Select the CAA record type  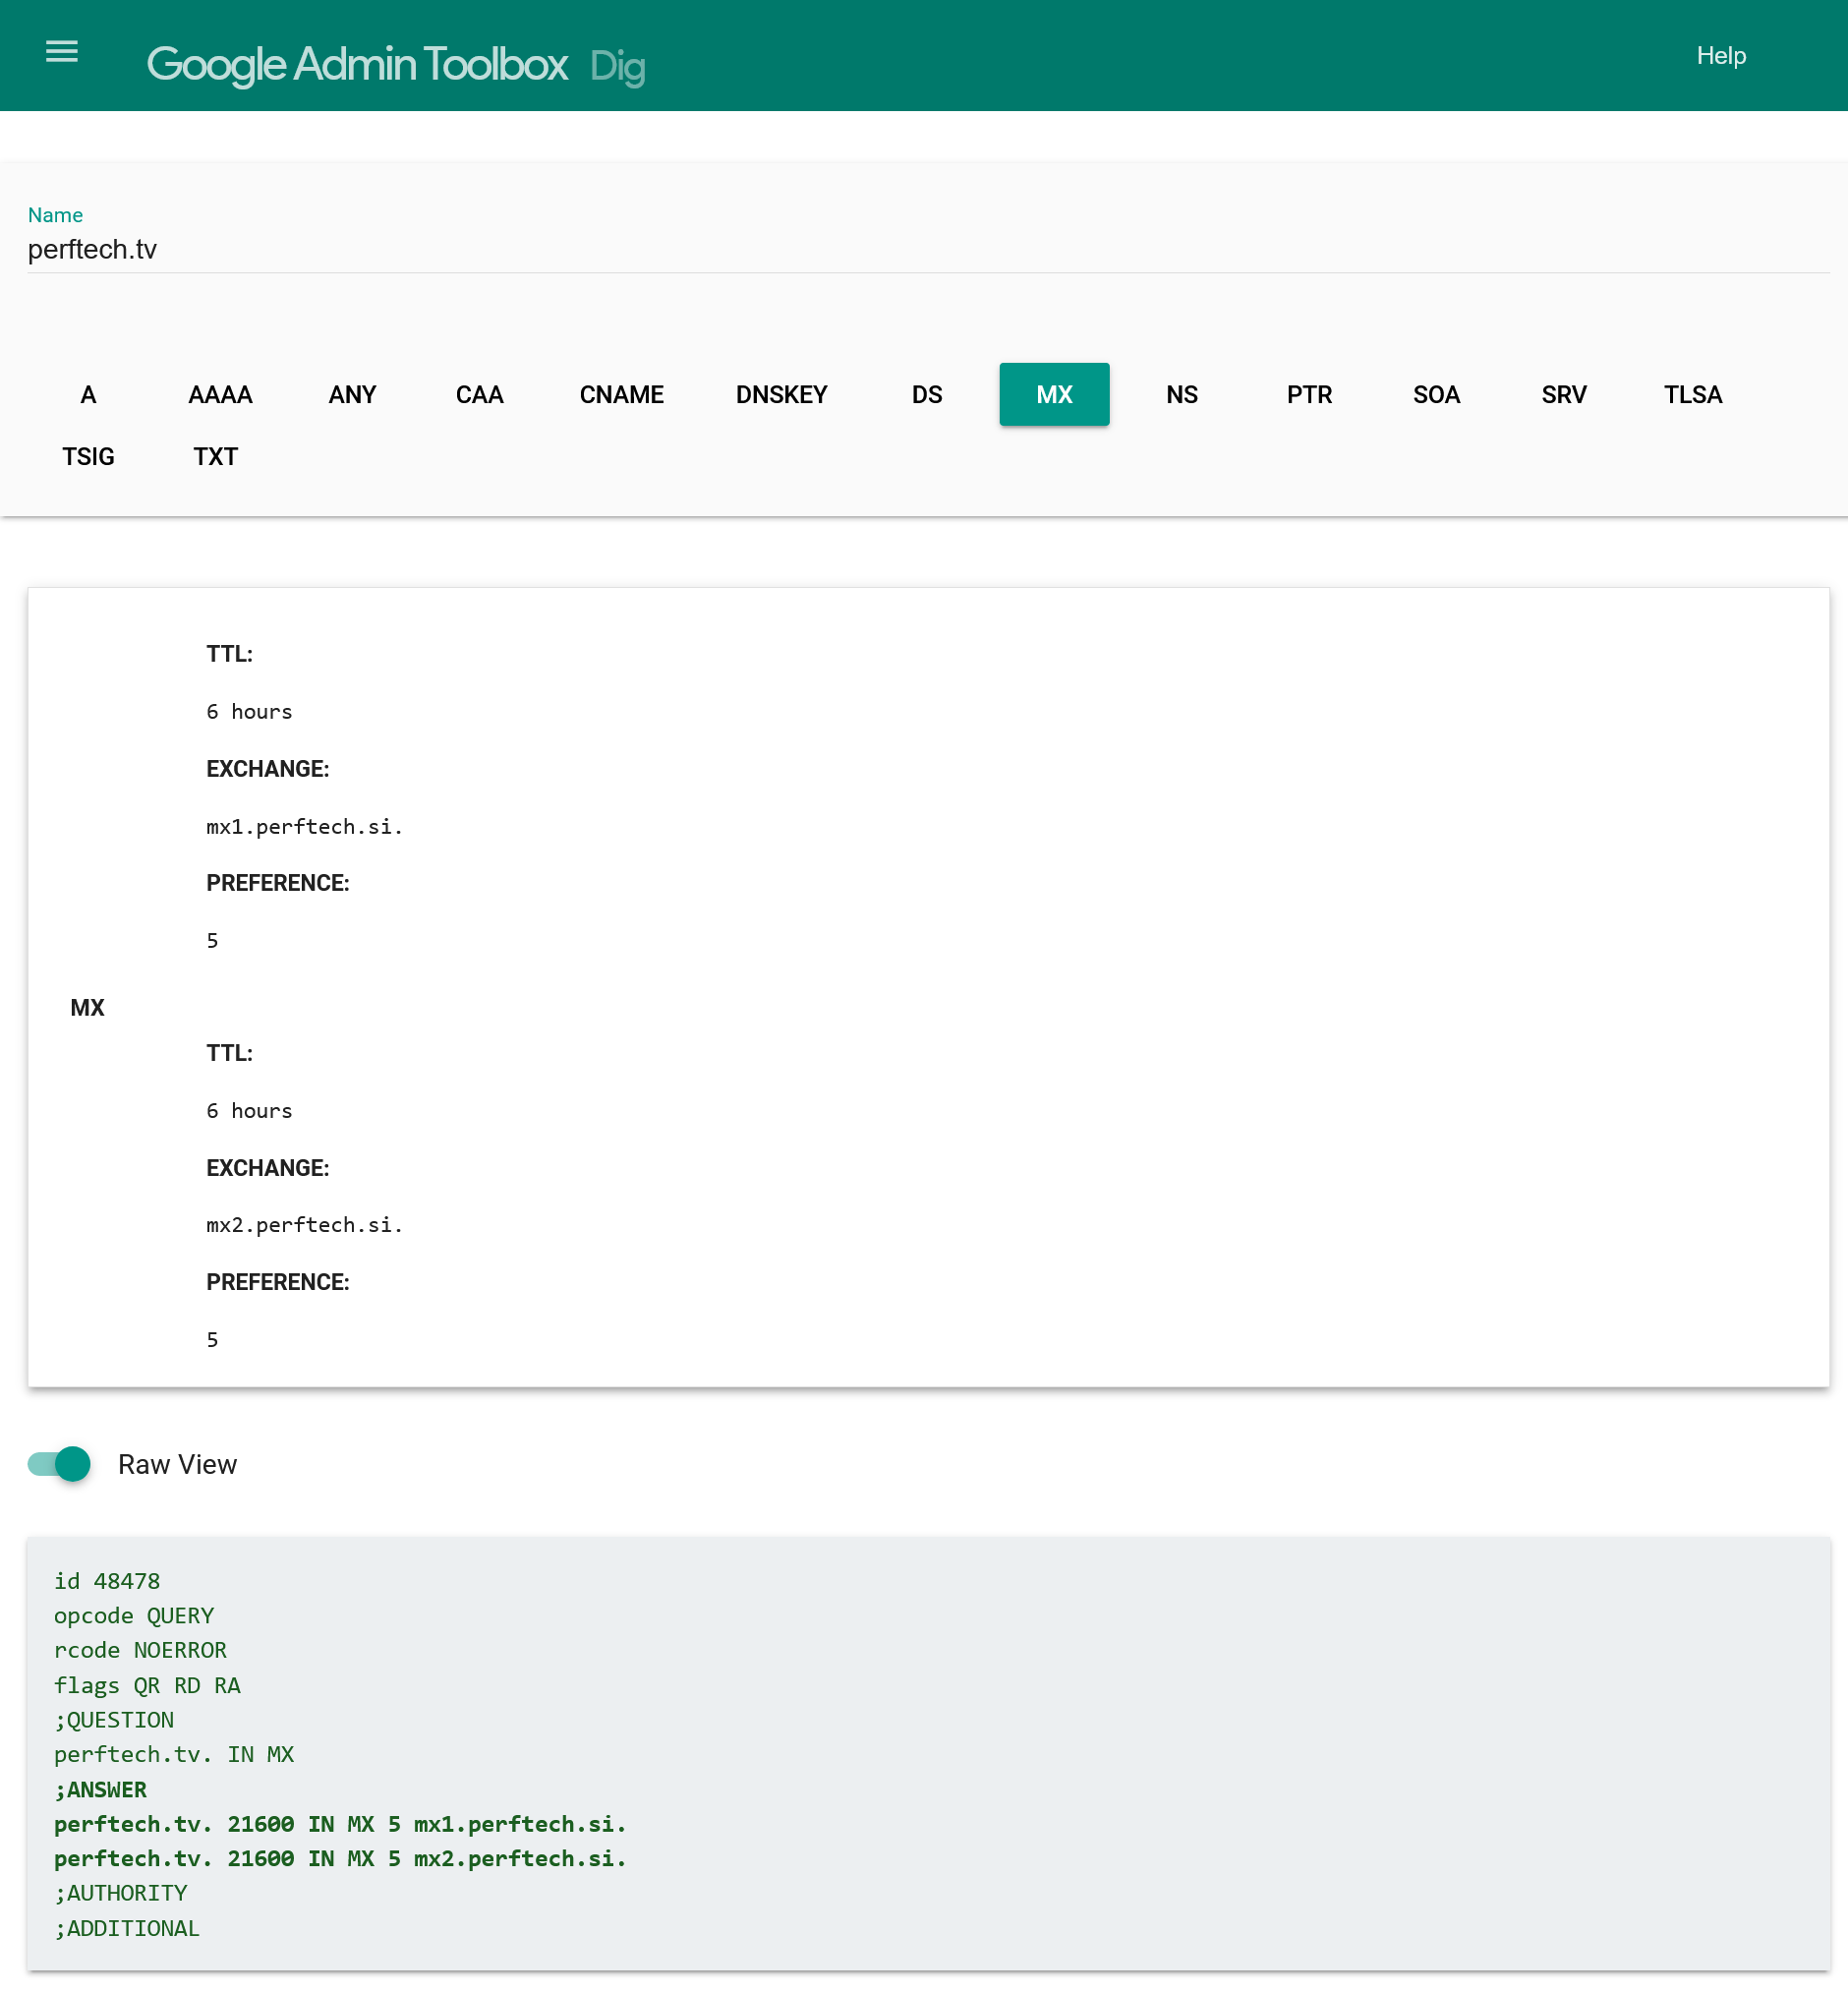479,395
